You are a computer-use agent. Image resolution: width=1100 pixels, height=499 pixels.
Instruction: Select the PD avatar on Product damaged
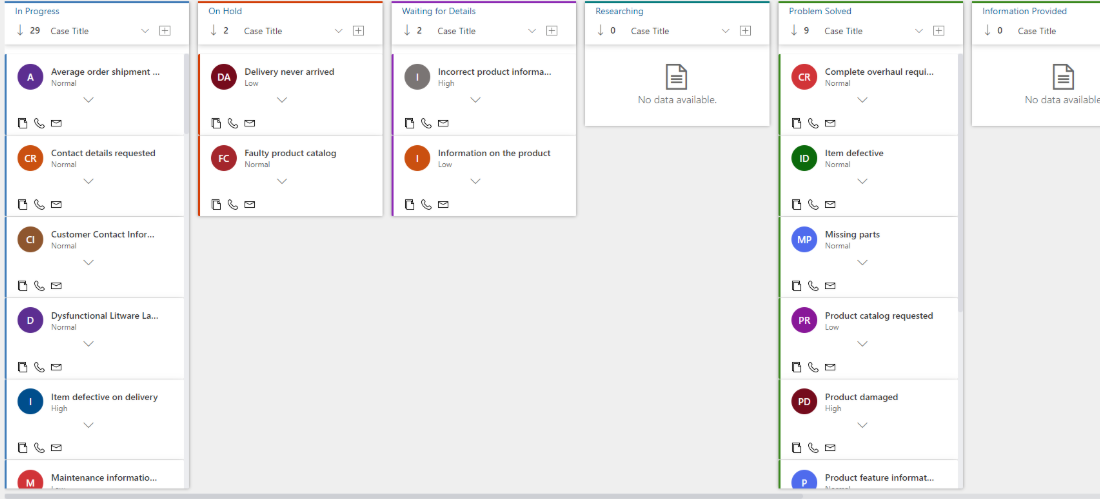804,402
